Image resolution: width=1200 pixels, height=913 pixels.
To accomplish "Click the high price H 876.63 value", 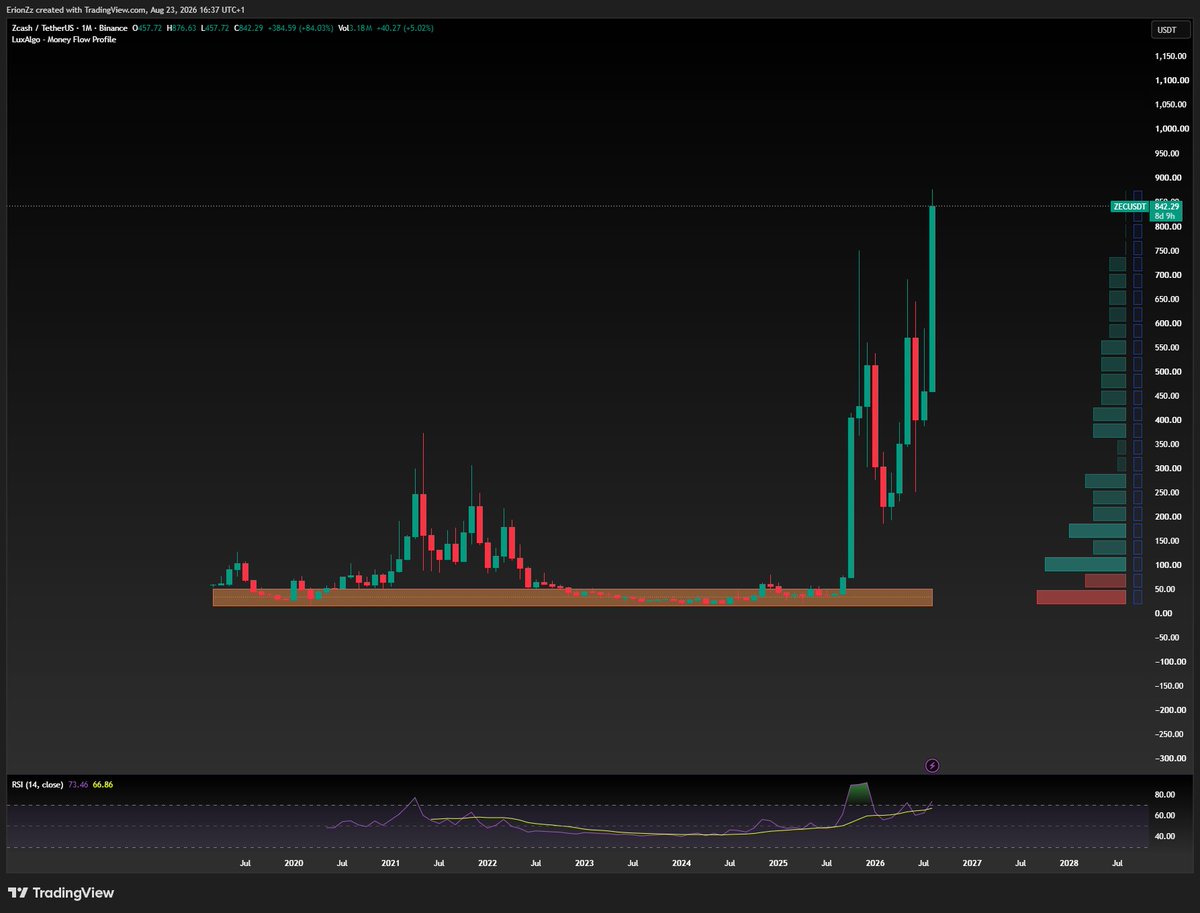I will [179, 28].
